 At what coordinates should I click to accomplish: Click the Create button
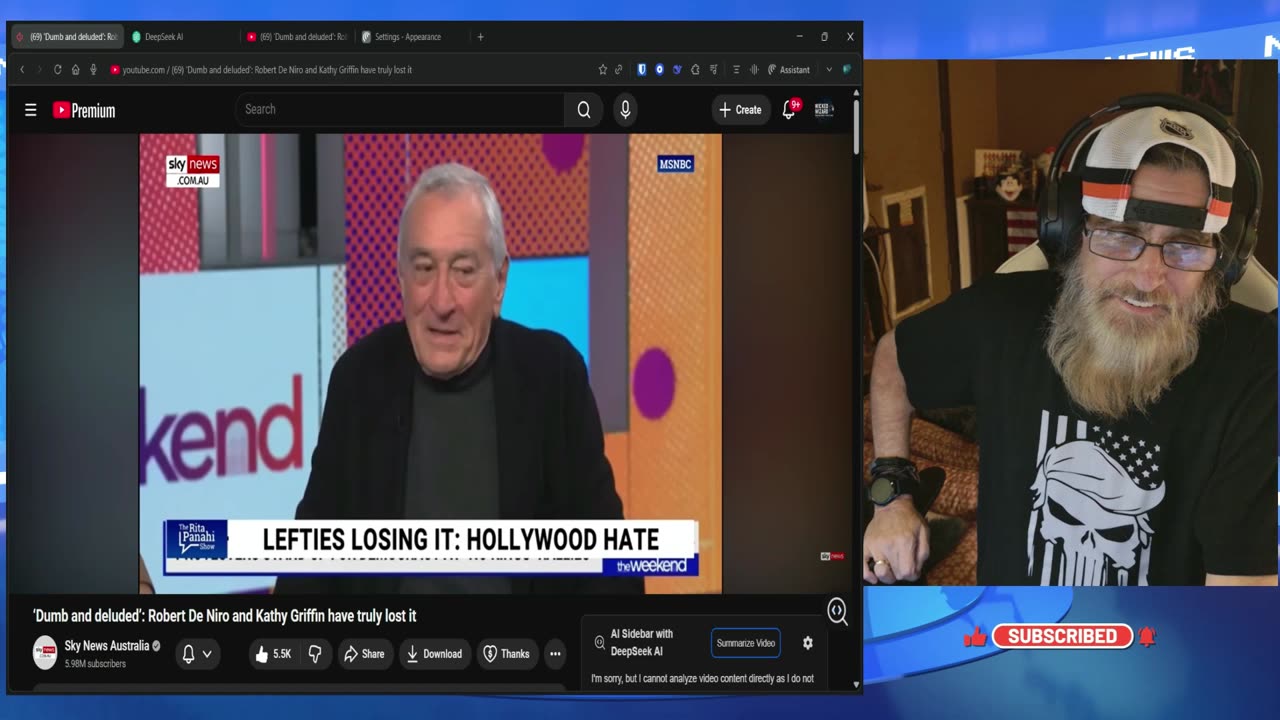pos(740,110)
